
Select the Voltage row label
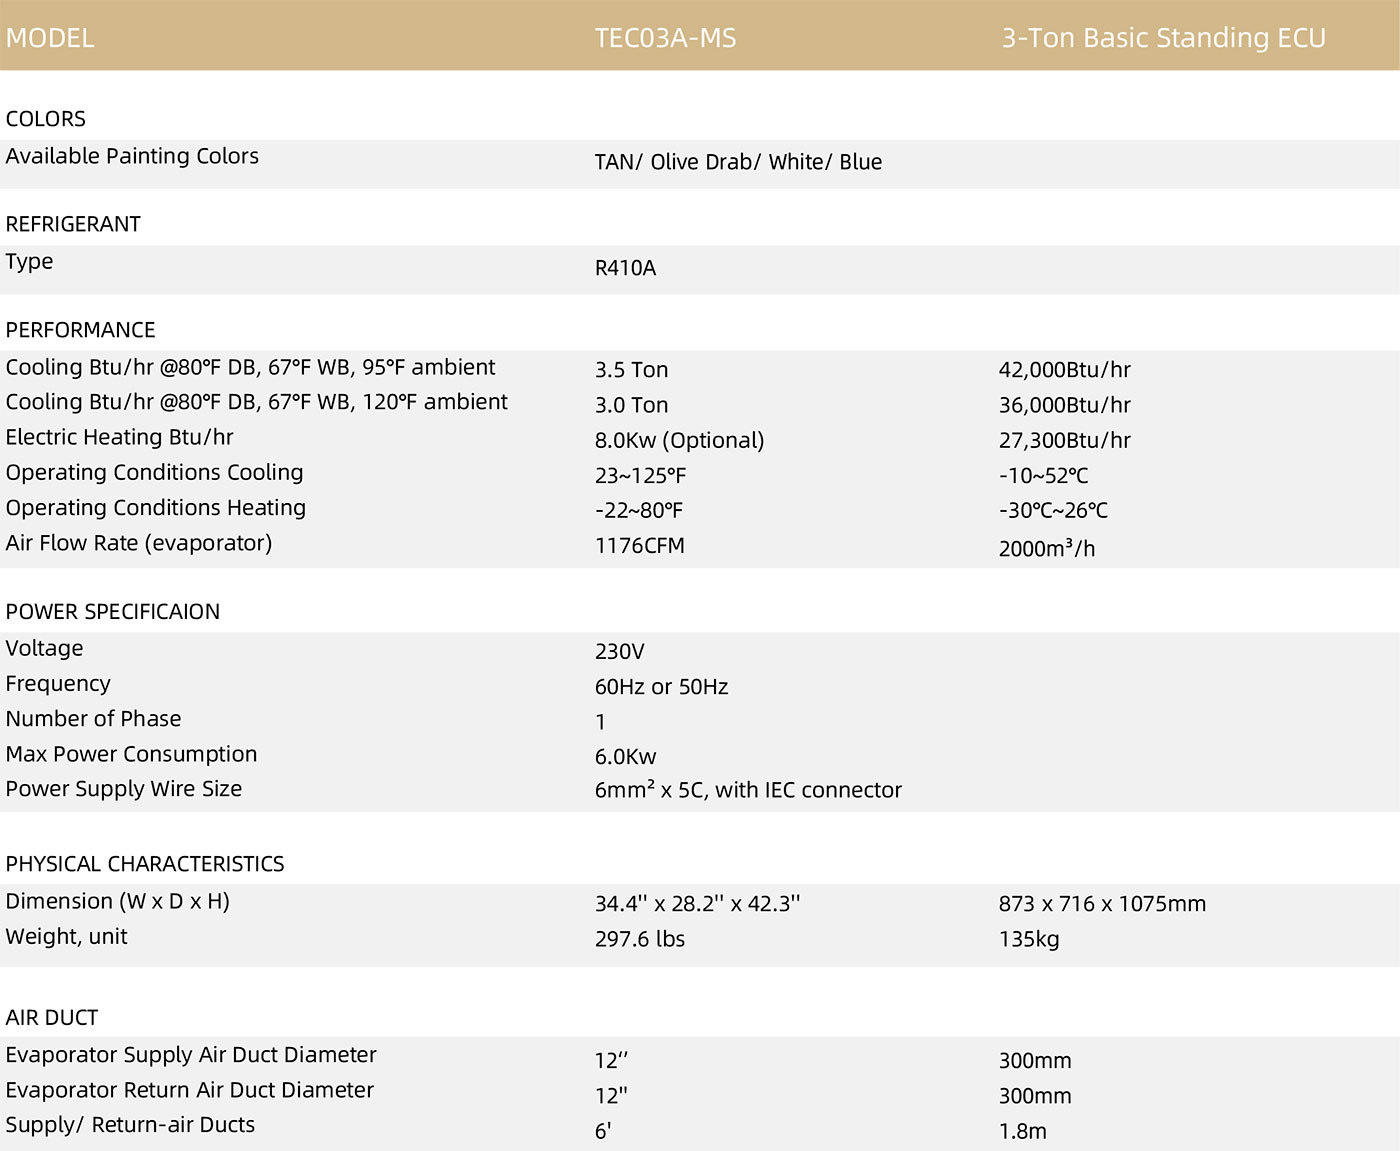(44, 649)
